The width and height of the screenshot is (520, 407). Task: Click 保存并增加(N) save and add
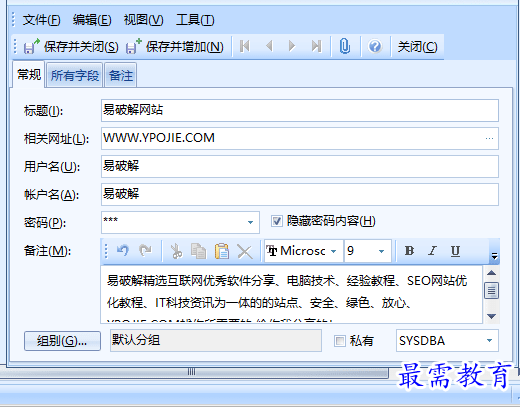[x=175, y=47]
